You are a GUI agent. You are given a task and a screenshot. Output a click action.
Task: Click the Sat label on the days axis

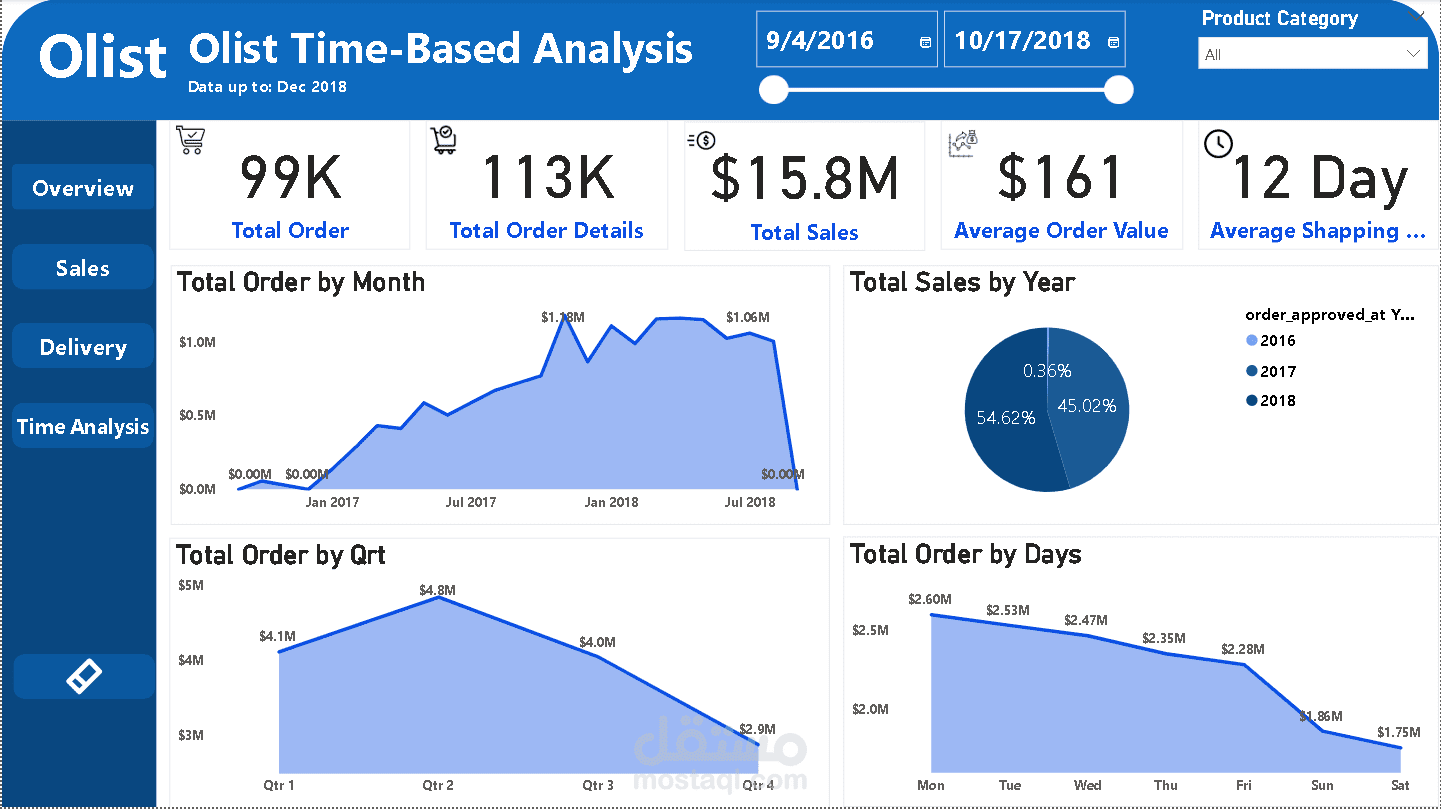click(x=1400, y=786)
